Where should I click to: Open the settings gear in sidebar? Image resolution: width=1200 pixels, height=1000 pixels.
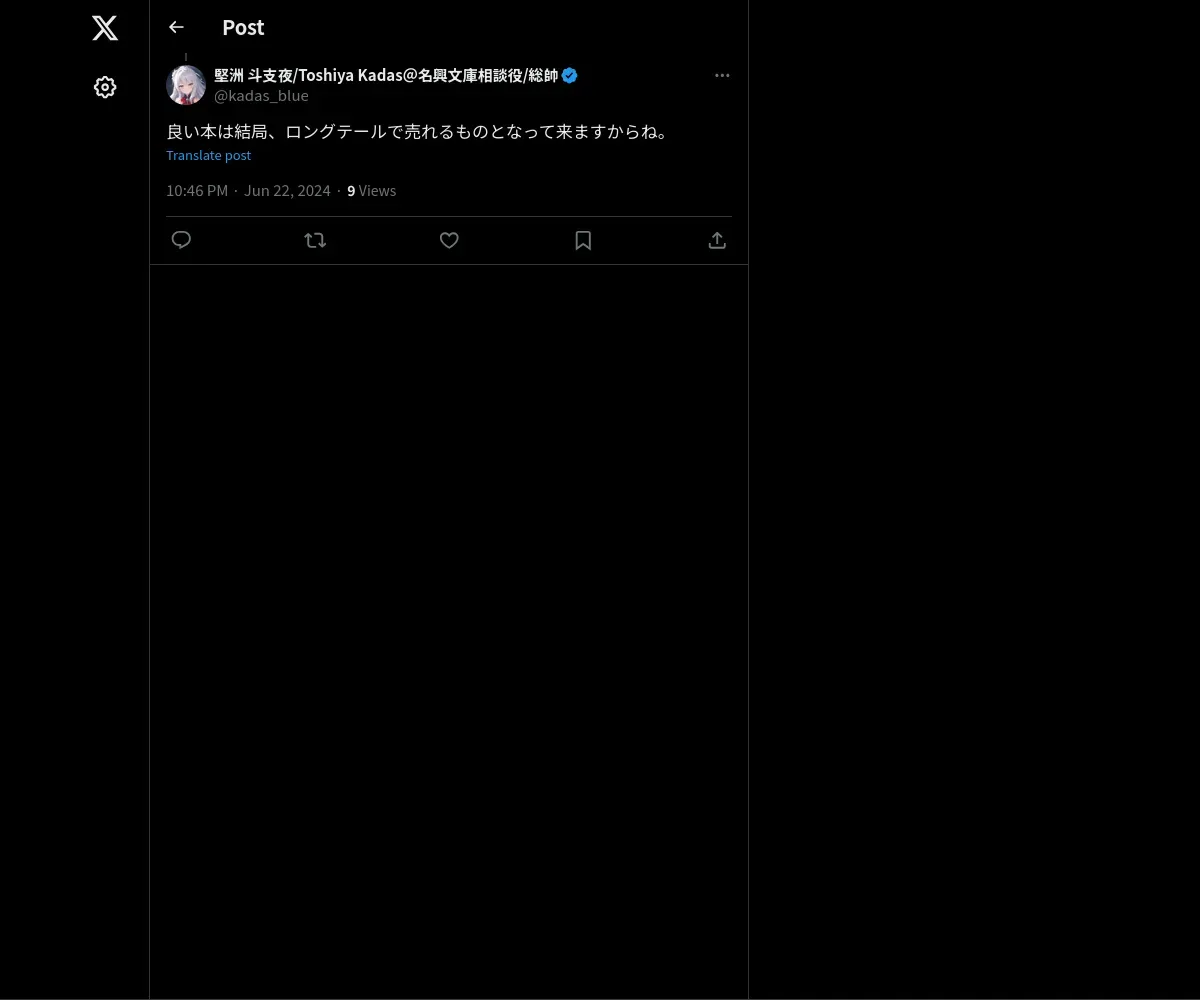click(x=105, y=87)
